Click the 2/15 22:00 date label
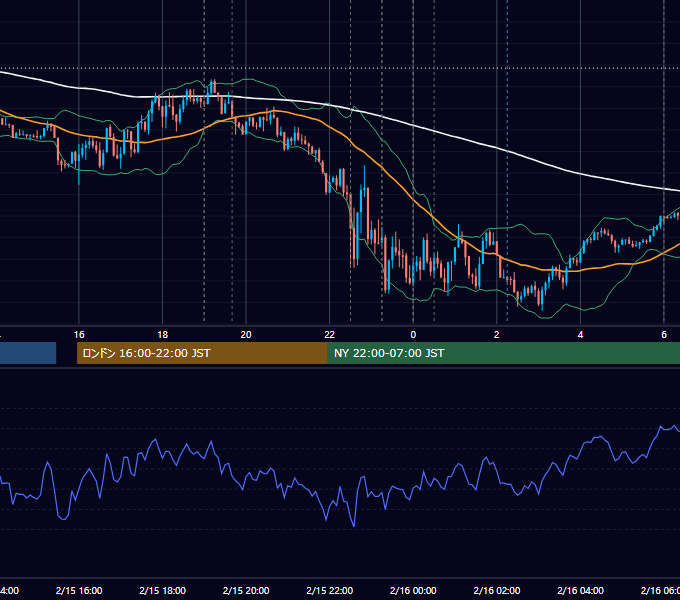The width and height of the screenshot is (680, 600). click(330, 590)
